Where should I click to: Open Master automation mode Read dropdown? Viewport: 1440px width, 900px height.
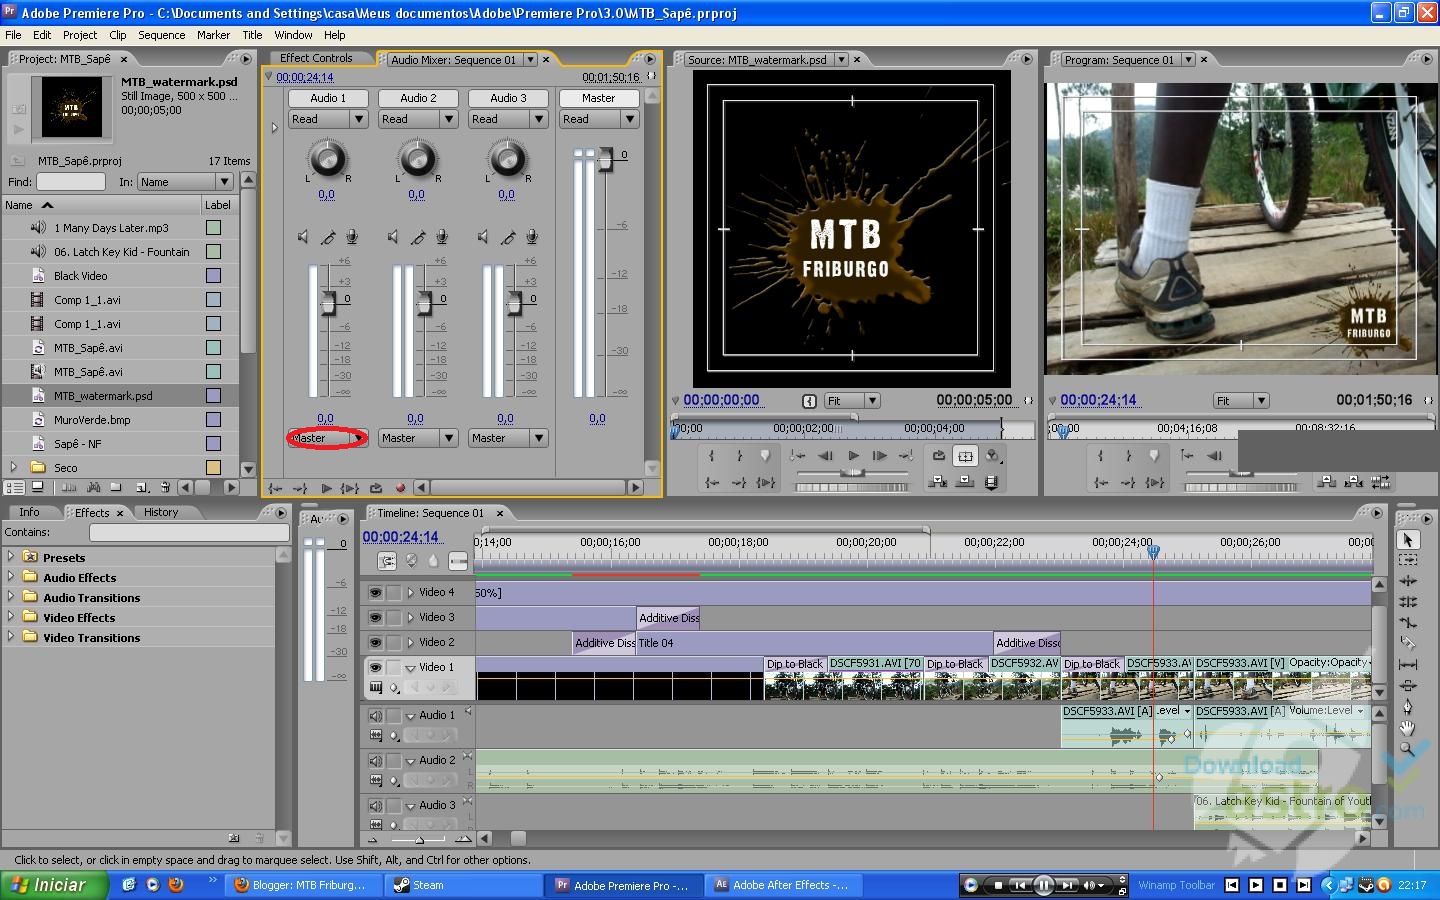tap(598, 119)
